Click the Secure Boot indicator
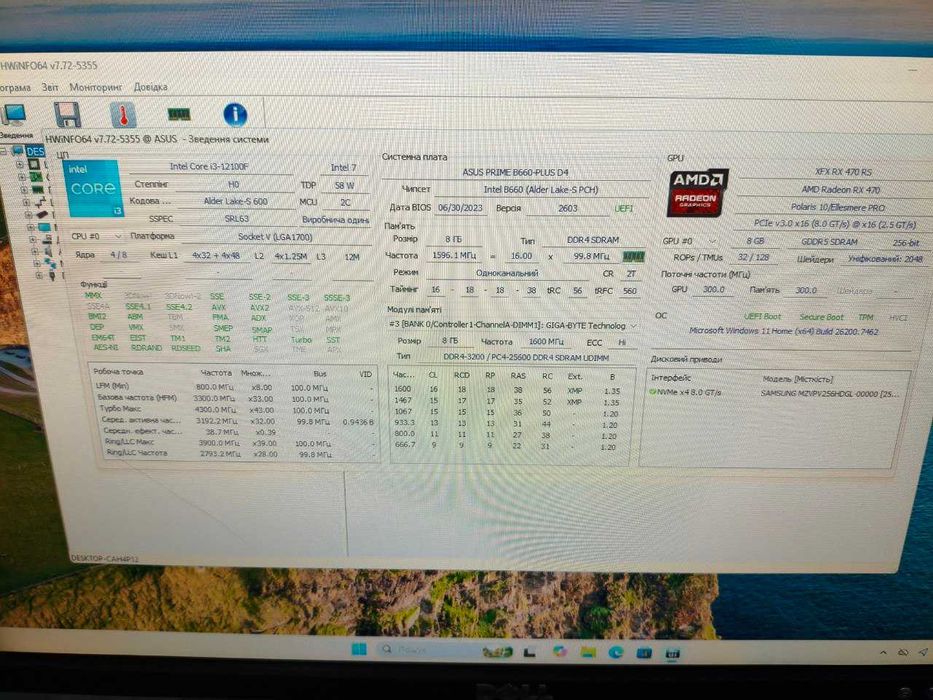933x700 pixels. tap(821, 317)
